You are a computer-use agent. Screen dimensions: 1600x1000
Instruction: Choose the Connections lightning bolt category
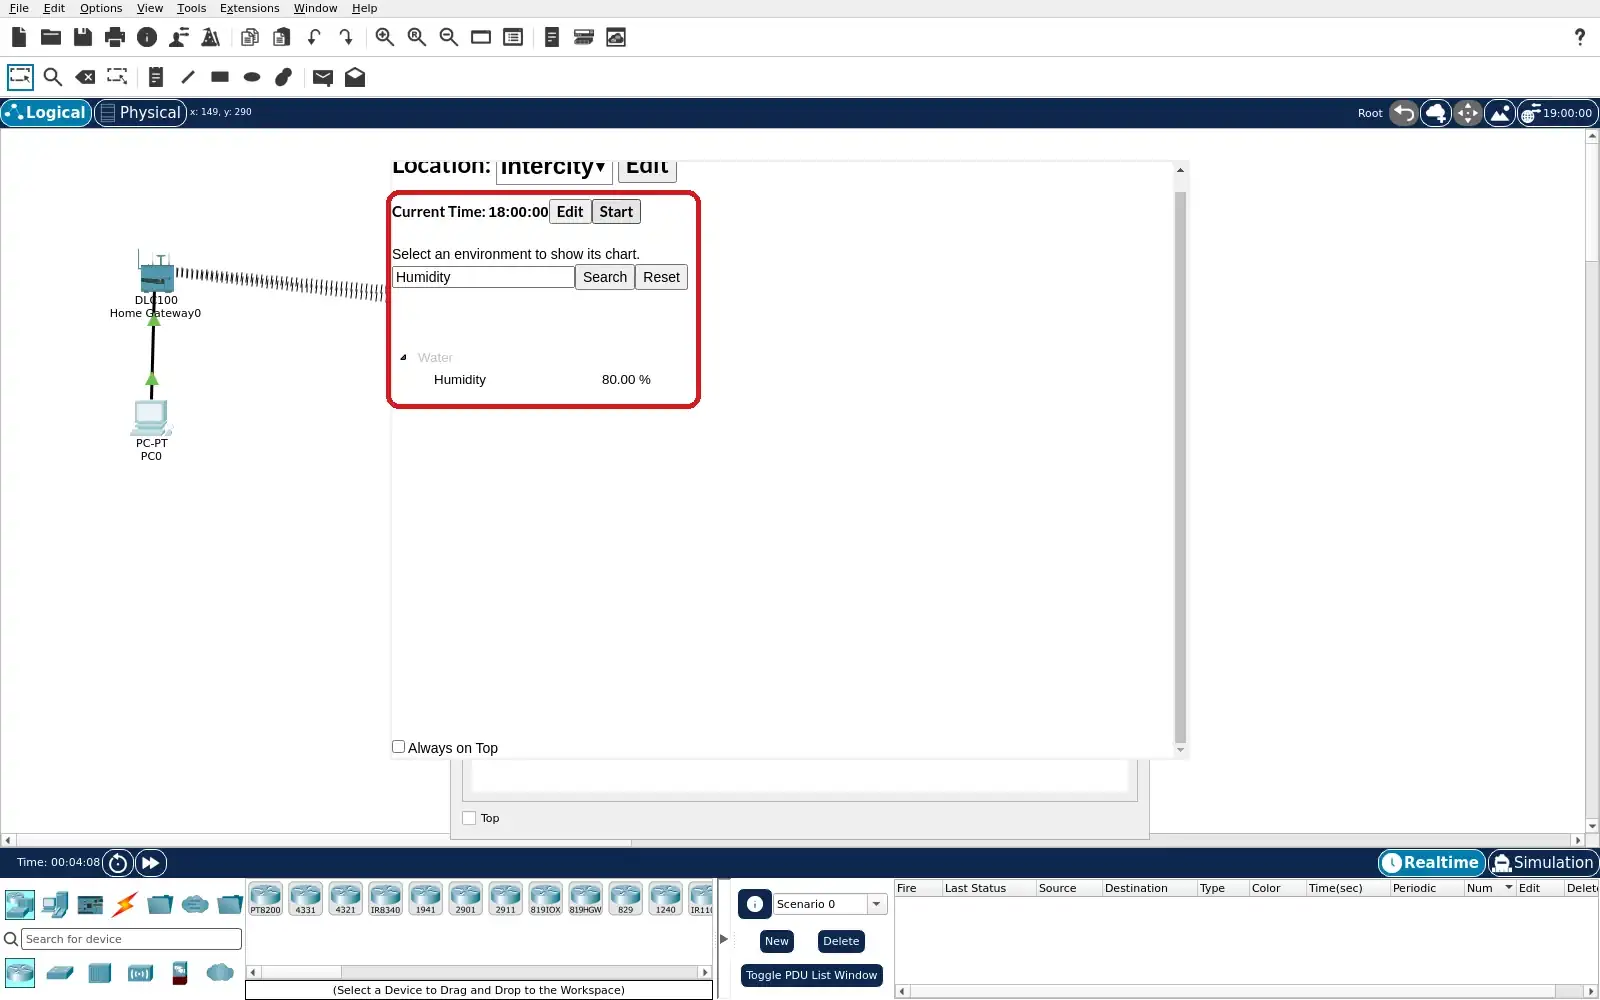point(125,905)
